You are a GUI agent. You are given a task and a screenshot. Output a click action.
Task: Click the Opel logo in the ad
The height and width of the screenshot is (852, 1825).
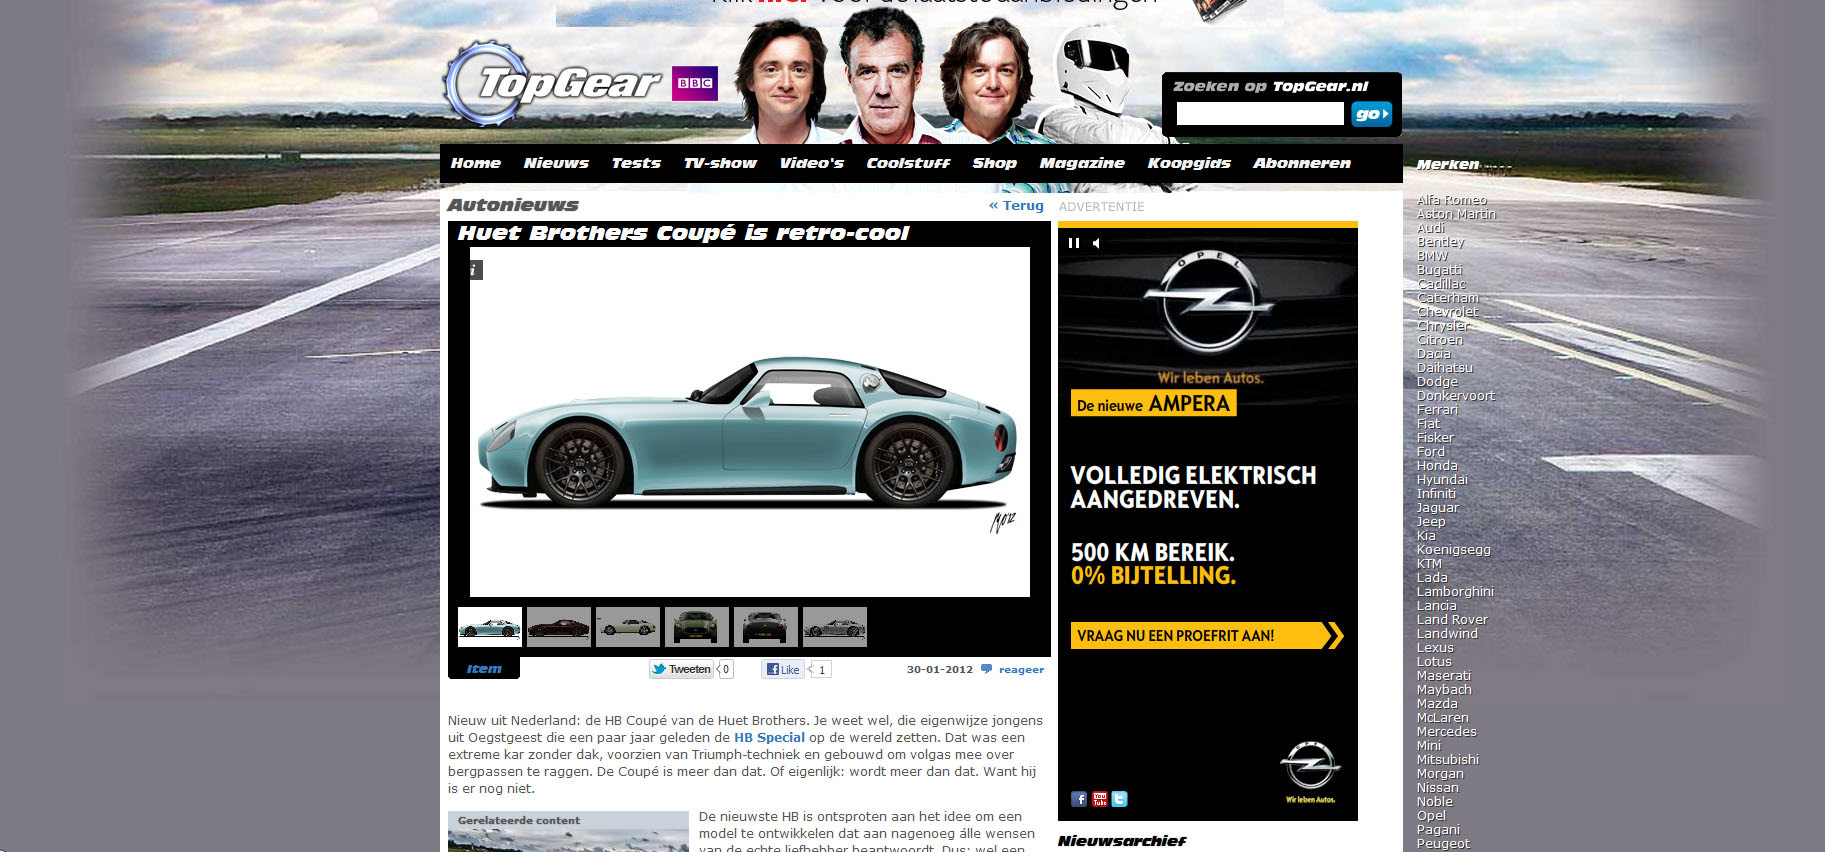tap(1208, 303)
